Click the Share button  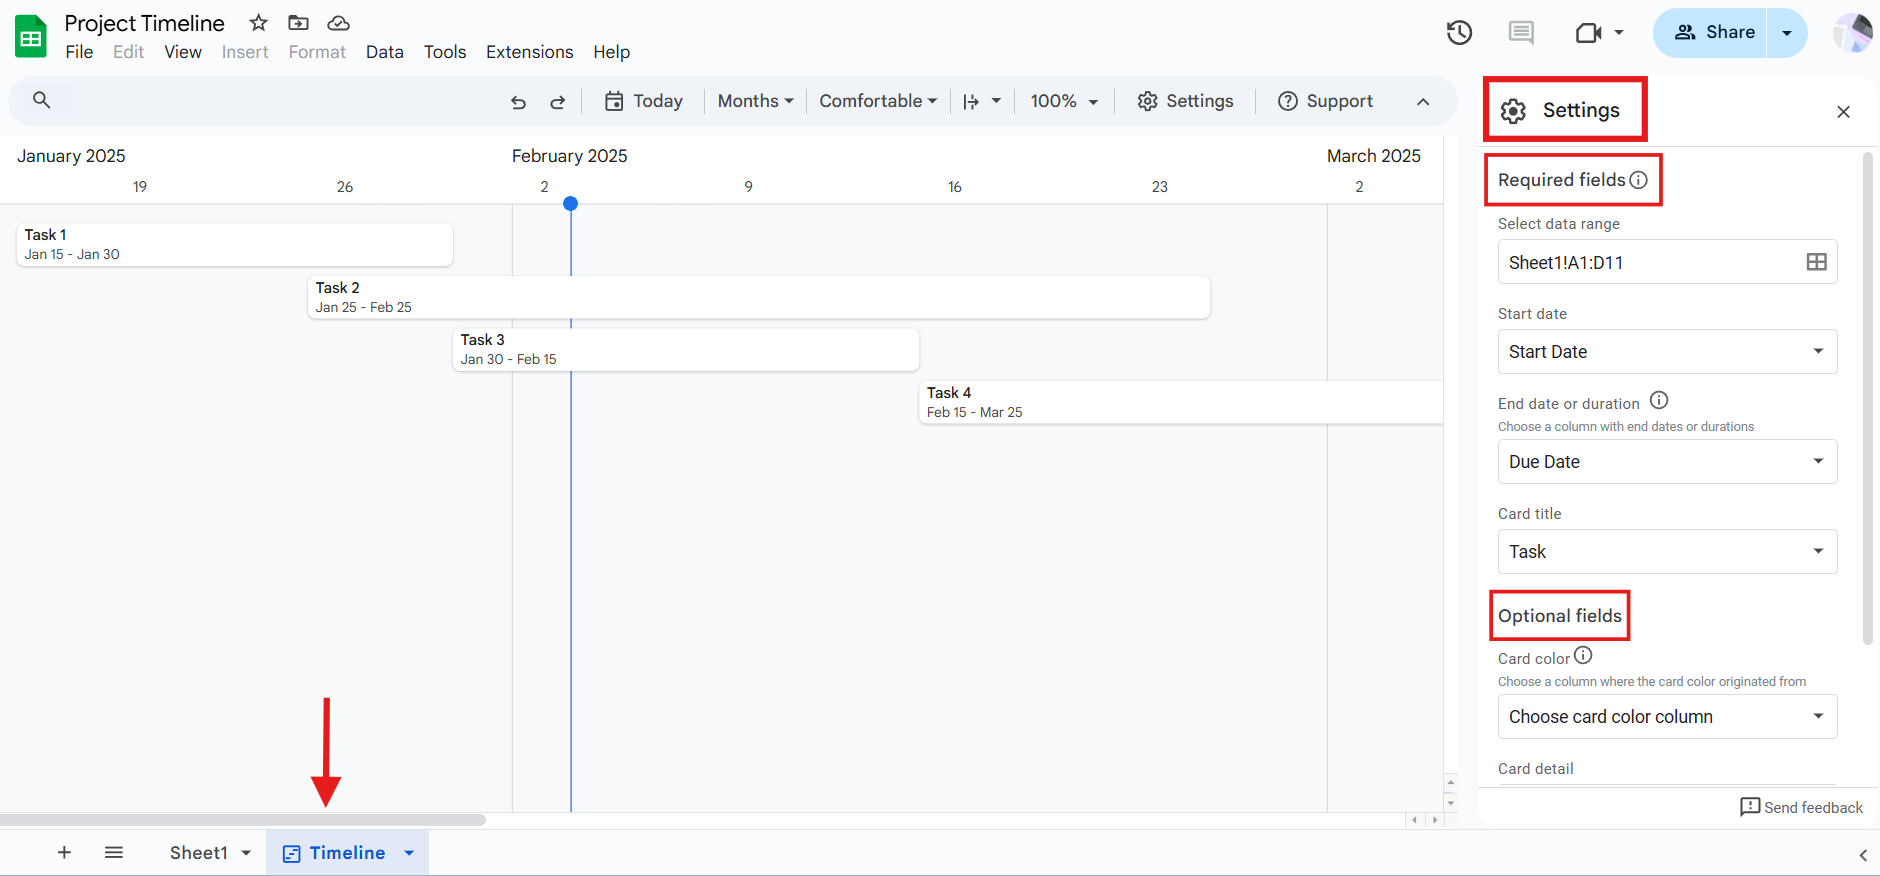pyautogui.click(x=1716, y=32)
